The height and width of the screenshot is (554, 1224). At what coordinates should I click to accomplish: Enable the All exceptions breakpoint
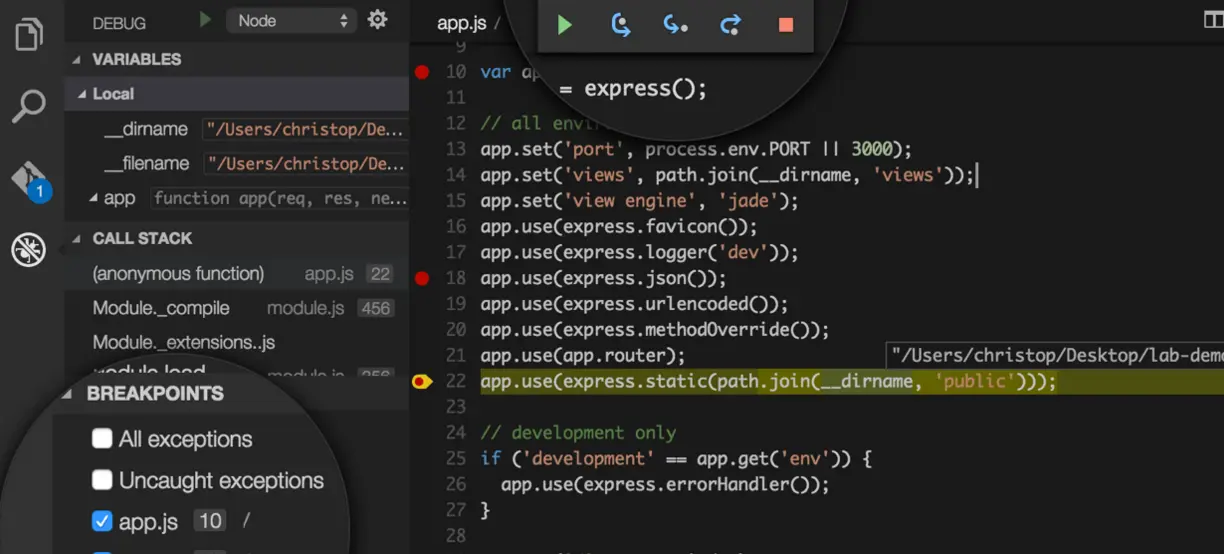[102, 438]
